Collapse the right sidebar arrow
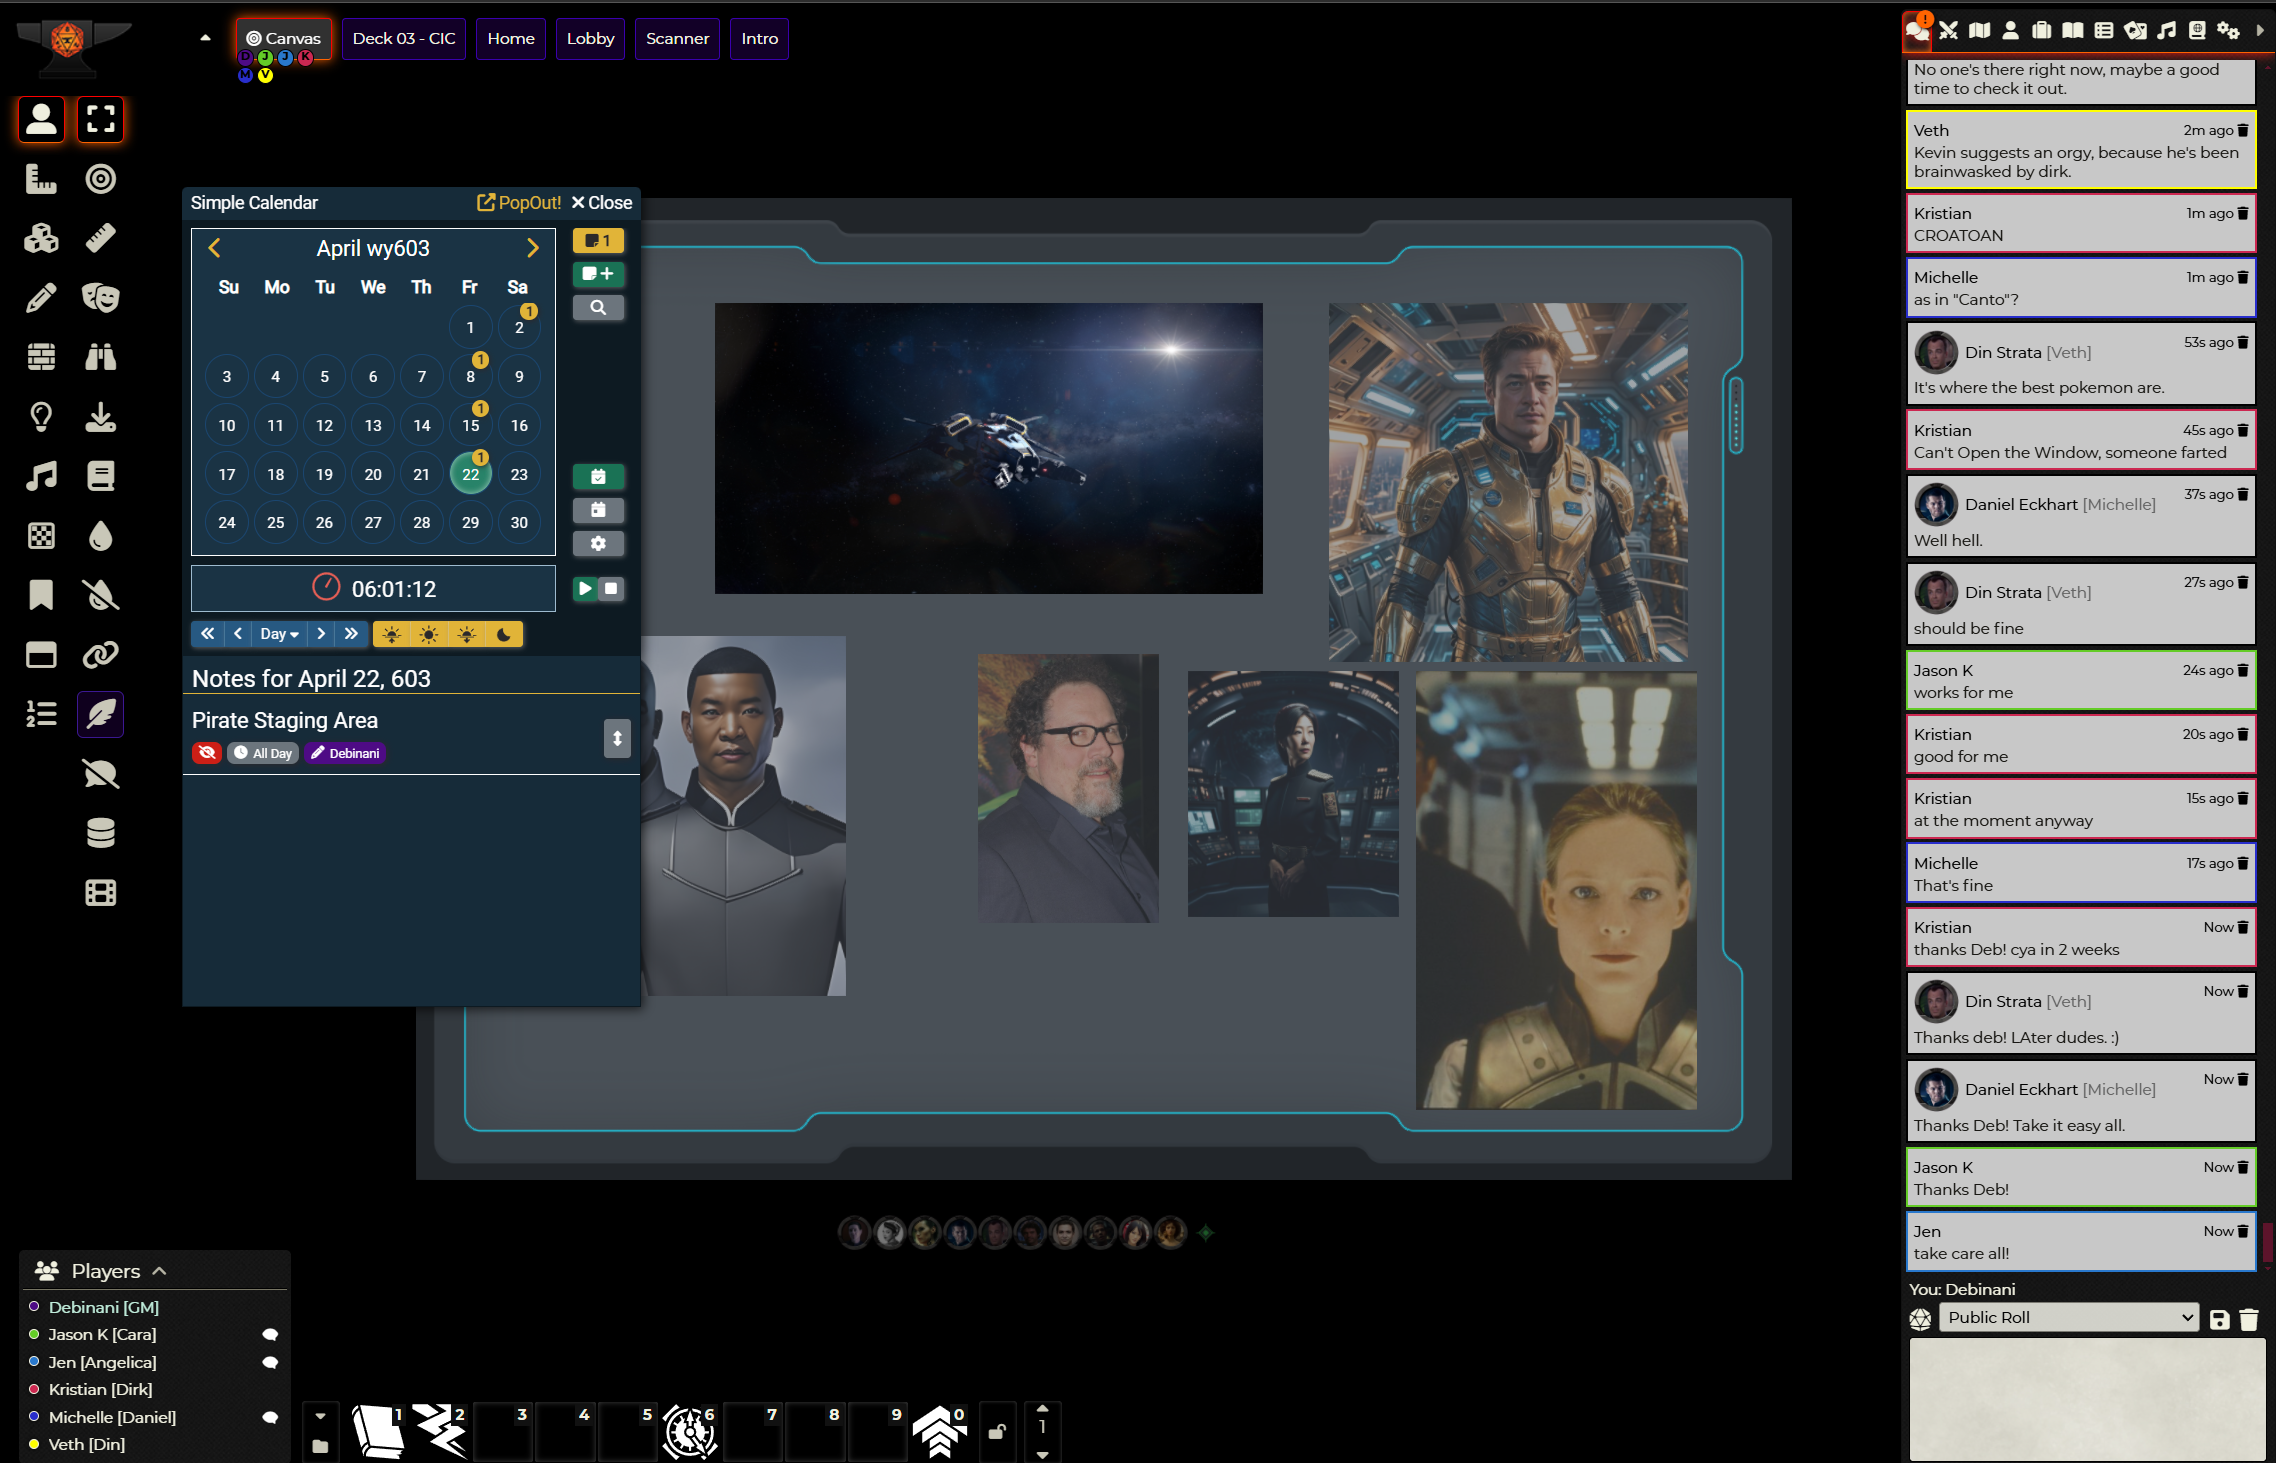The image size is (2276, 1463). [2259, 31]
